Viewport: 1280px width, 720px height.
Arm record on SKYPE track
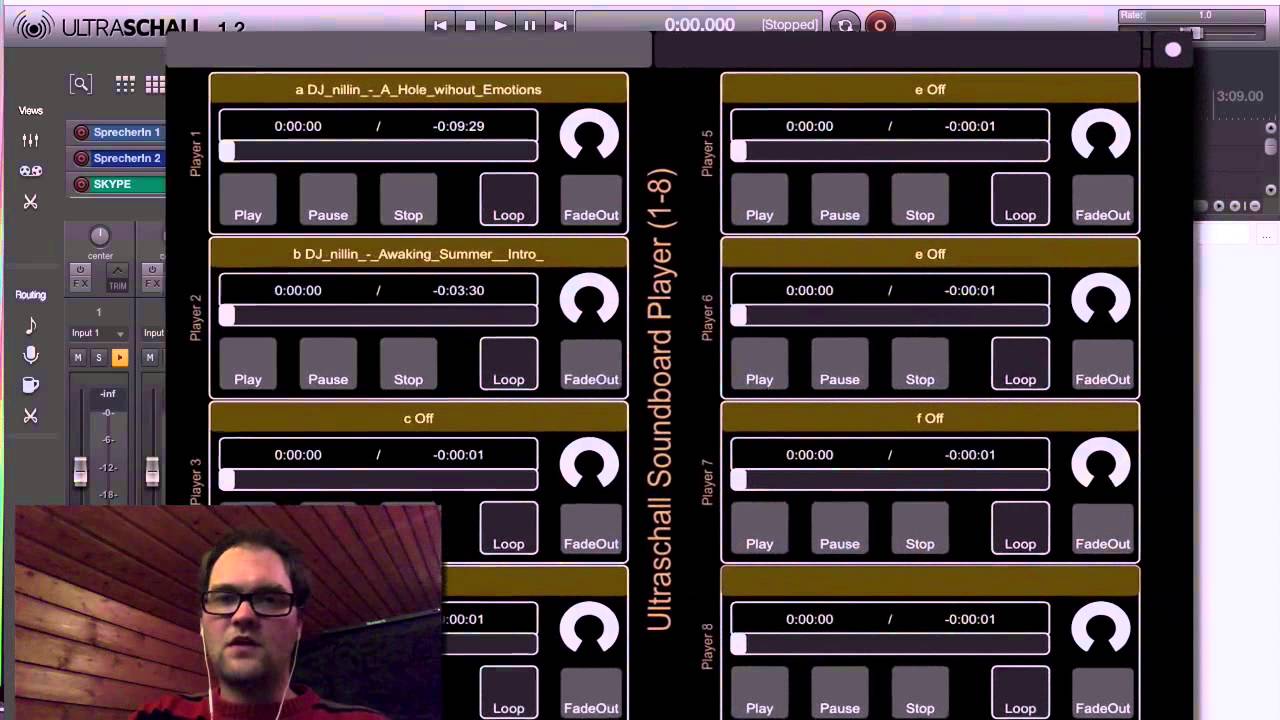pos(81,184)
